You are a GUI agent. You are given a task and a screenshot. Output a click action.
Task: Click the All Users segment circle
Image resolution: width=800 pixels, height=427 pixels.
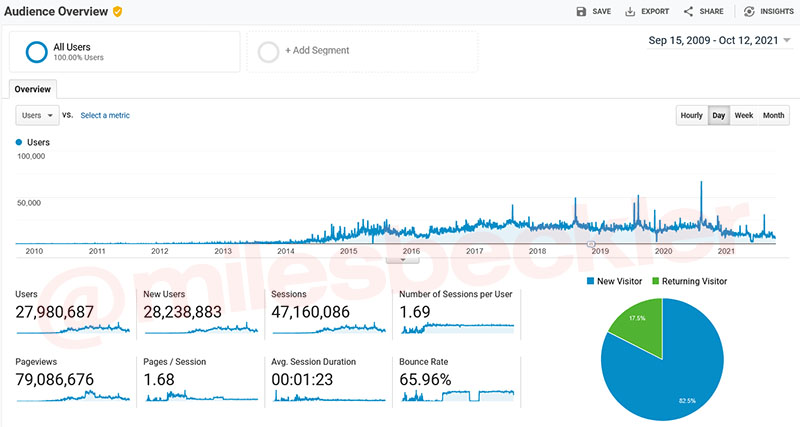coord(36,51)
